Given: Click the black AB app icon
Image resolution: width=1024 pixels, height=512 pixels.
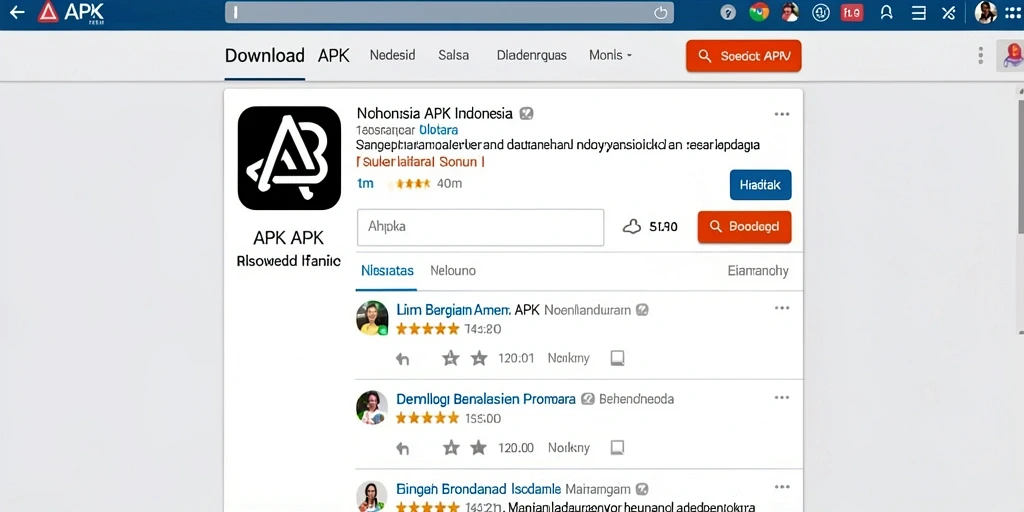Looking at the screenshot, I should click(289, 158).
